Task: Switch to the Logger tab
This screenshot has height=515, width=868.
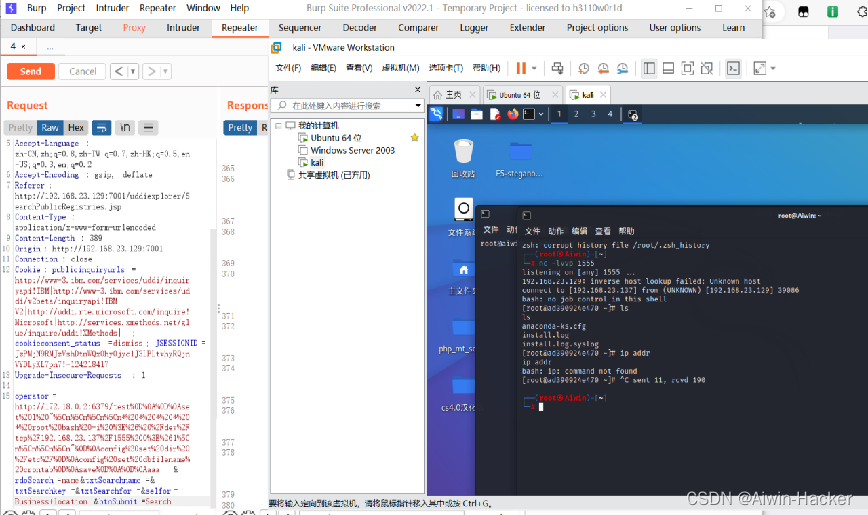Action: (474, 28)
